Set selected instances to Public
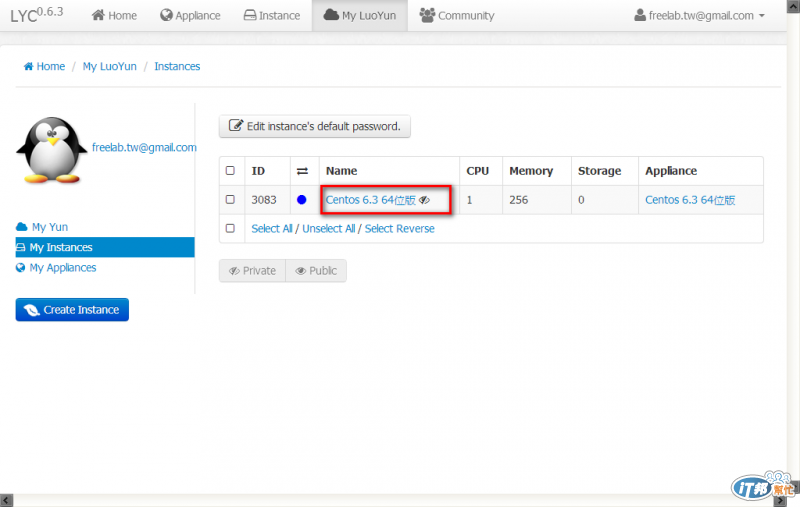This screenshot has width=800, height=507. 316,271
